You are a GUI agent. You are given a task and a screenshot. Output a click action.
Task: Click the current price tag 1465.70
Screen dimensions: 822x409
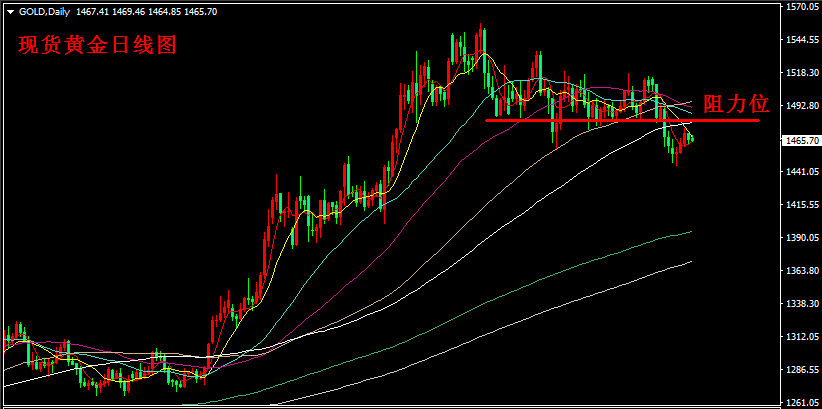802,141
